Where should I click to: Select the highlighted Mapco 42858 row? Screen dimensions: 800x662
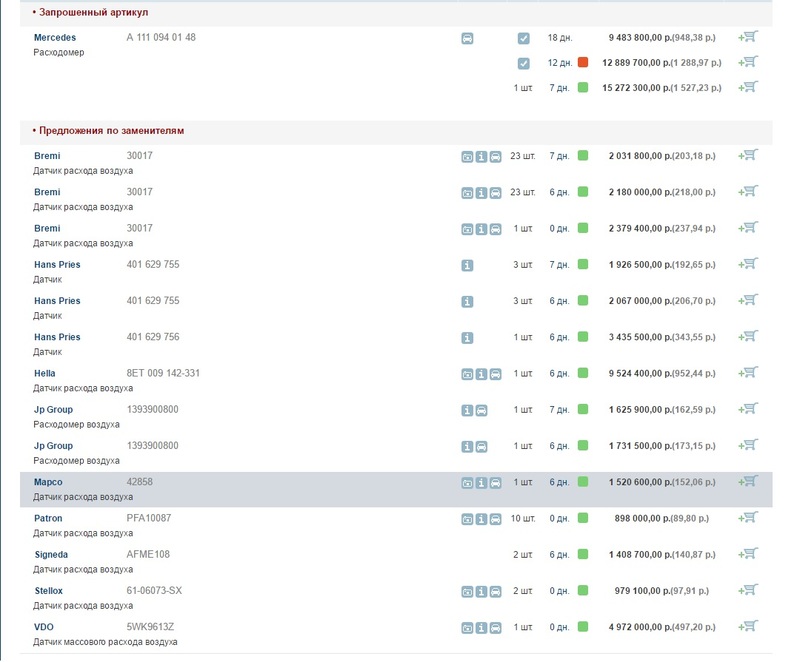[x=300, y=489]
